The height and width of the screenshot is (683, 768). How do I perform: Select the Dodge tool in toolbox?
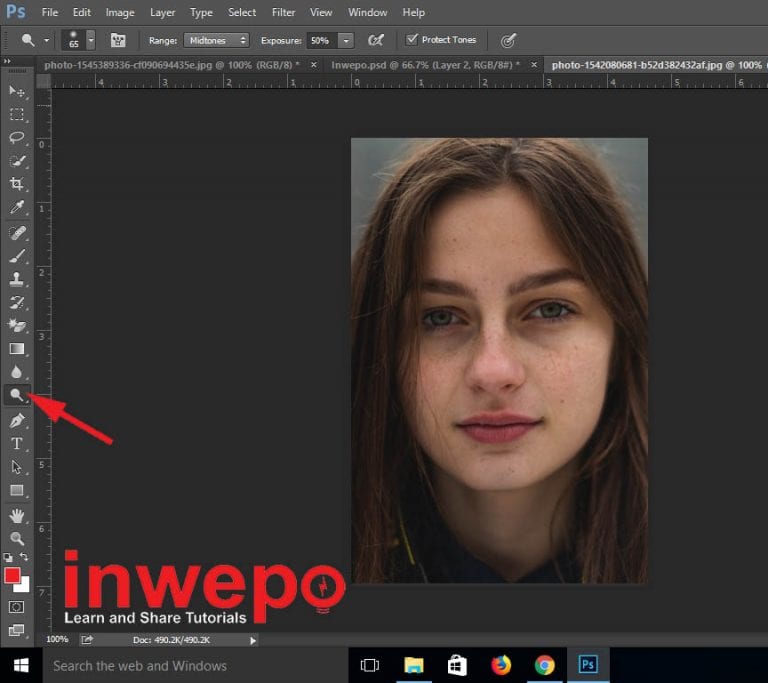coord(17,395)
